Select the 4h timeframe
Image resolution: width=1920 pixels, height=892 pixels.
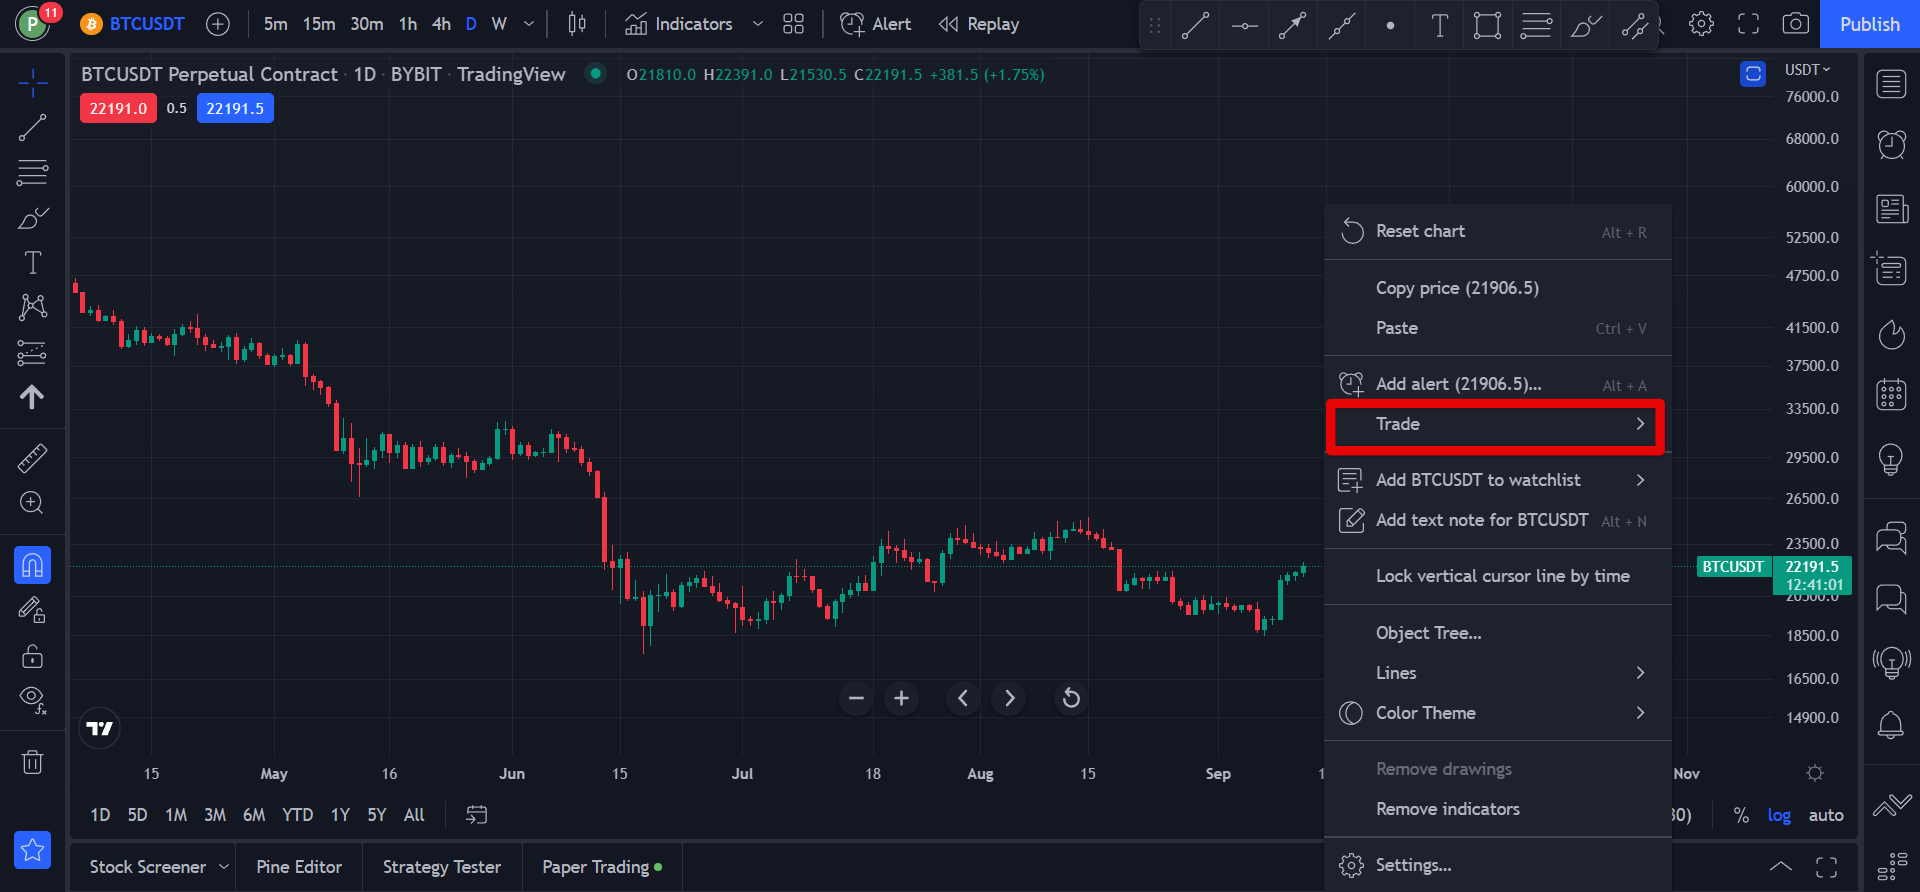(441, 24)
